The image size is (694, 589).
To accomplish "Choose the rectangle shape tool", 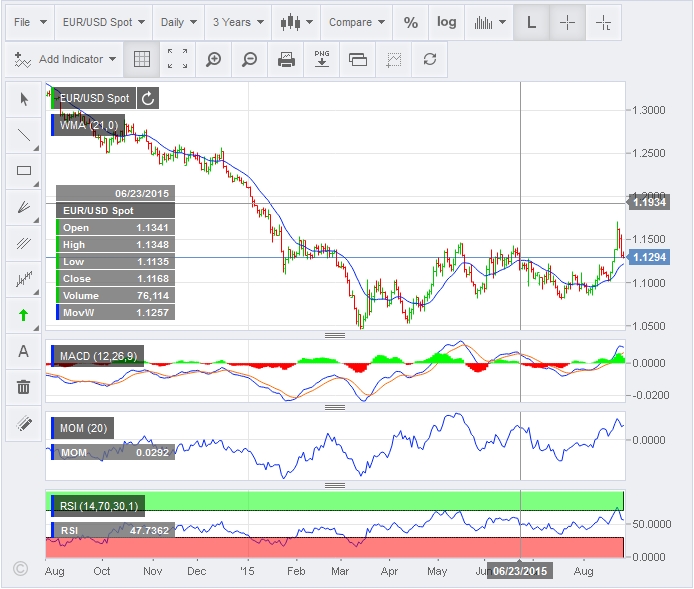I will coord(24,171).
